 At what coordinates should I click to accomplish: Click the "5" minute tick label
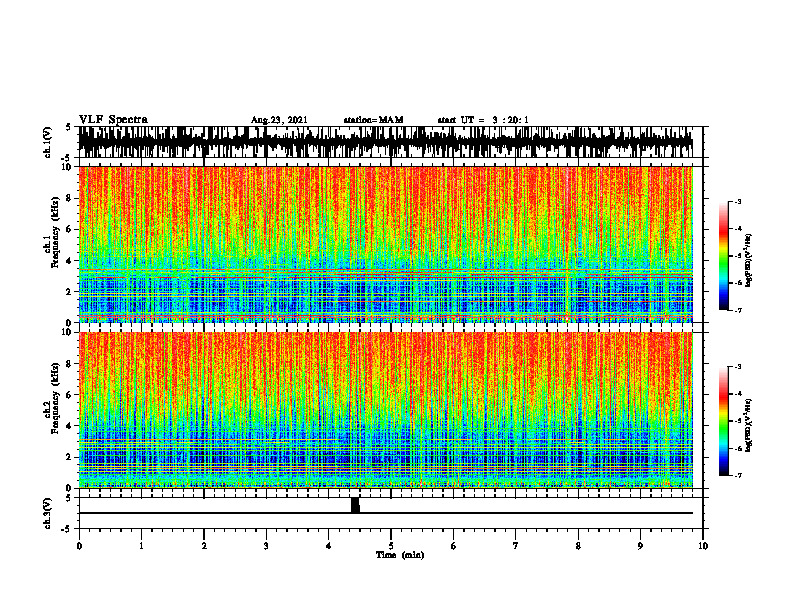coord(391,546)
